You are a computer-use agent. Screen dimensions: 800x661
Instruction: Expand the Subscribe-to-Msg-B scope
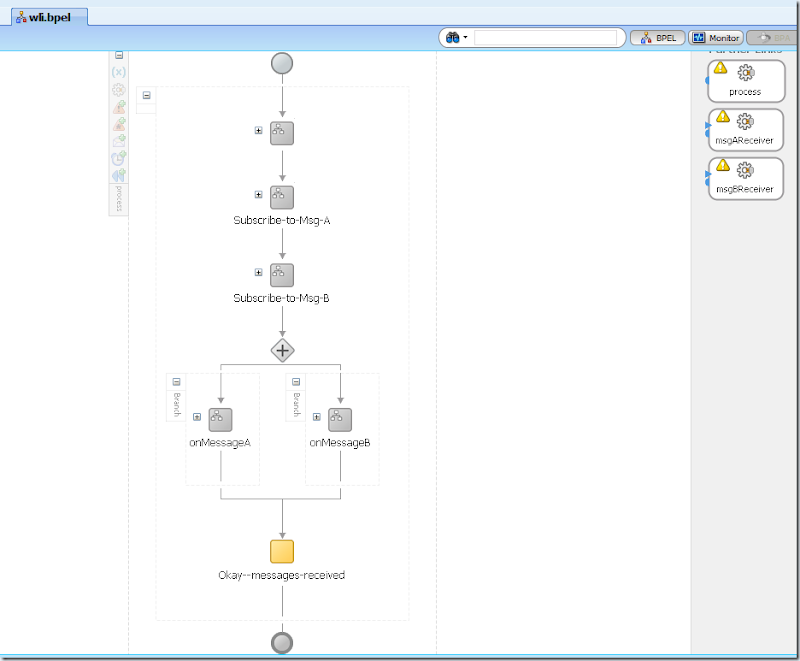tap(259, 272)
